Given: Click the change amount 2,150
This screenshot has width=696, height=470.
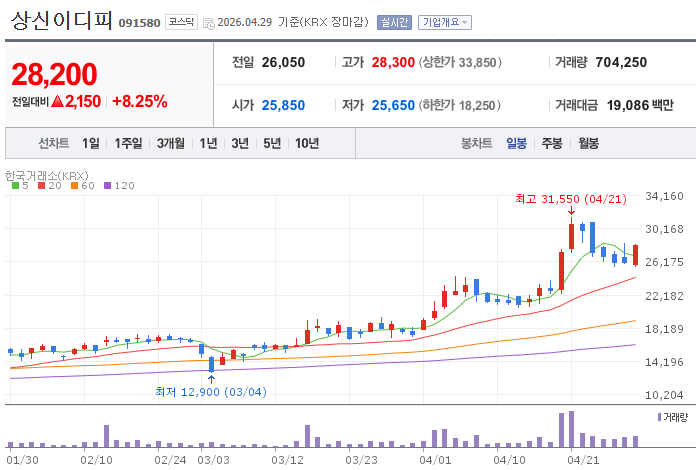Looking at the screenshot, I should click(x=83, y=102).
